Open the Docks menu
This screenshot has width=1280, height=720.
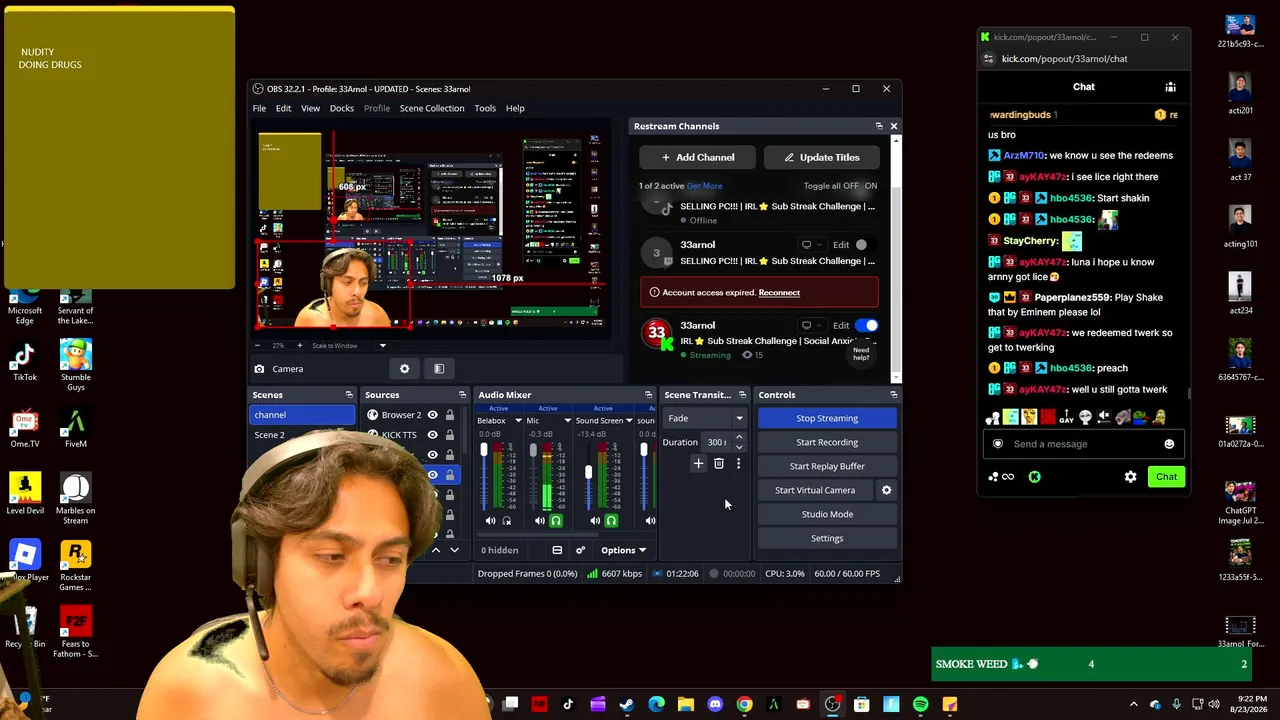(x=342, y=108)
